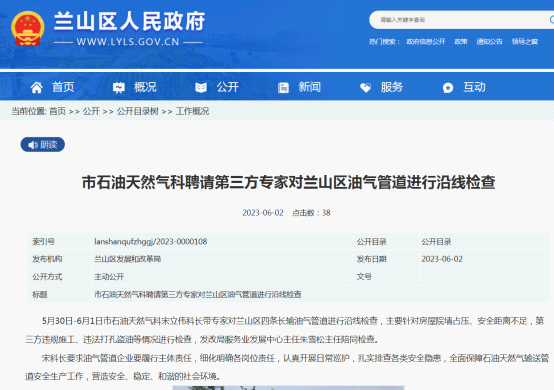Click hot search link 通知公告

489,42
